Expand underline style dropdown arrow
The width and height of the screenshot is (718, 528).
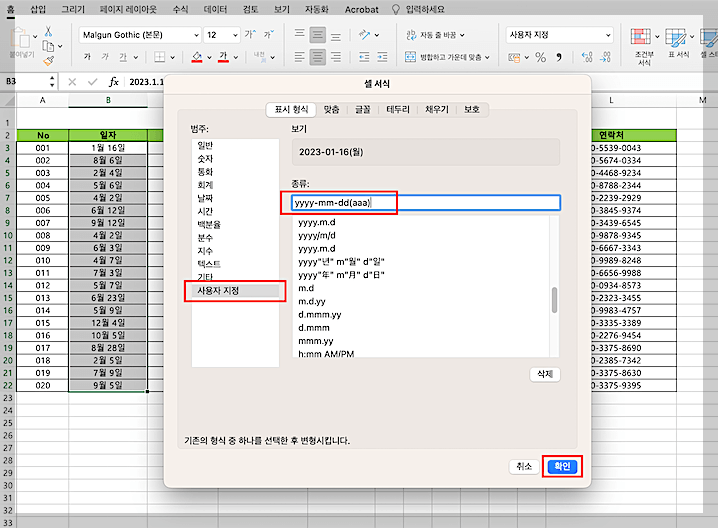point(136,58)
